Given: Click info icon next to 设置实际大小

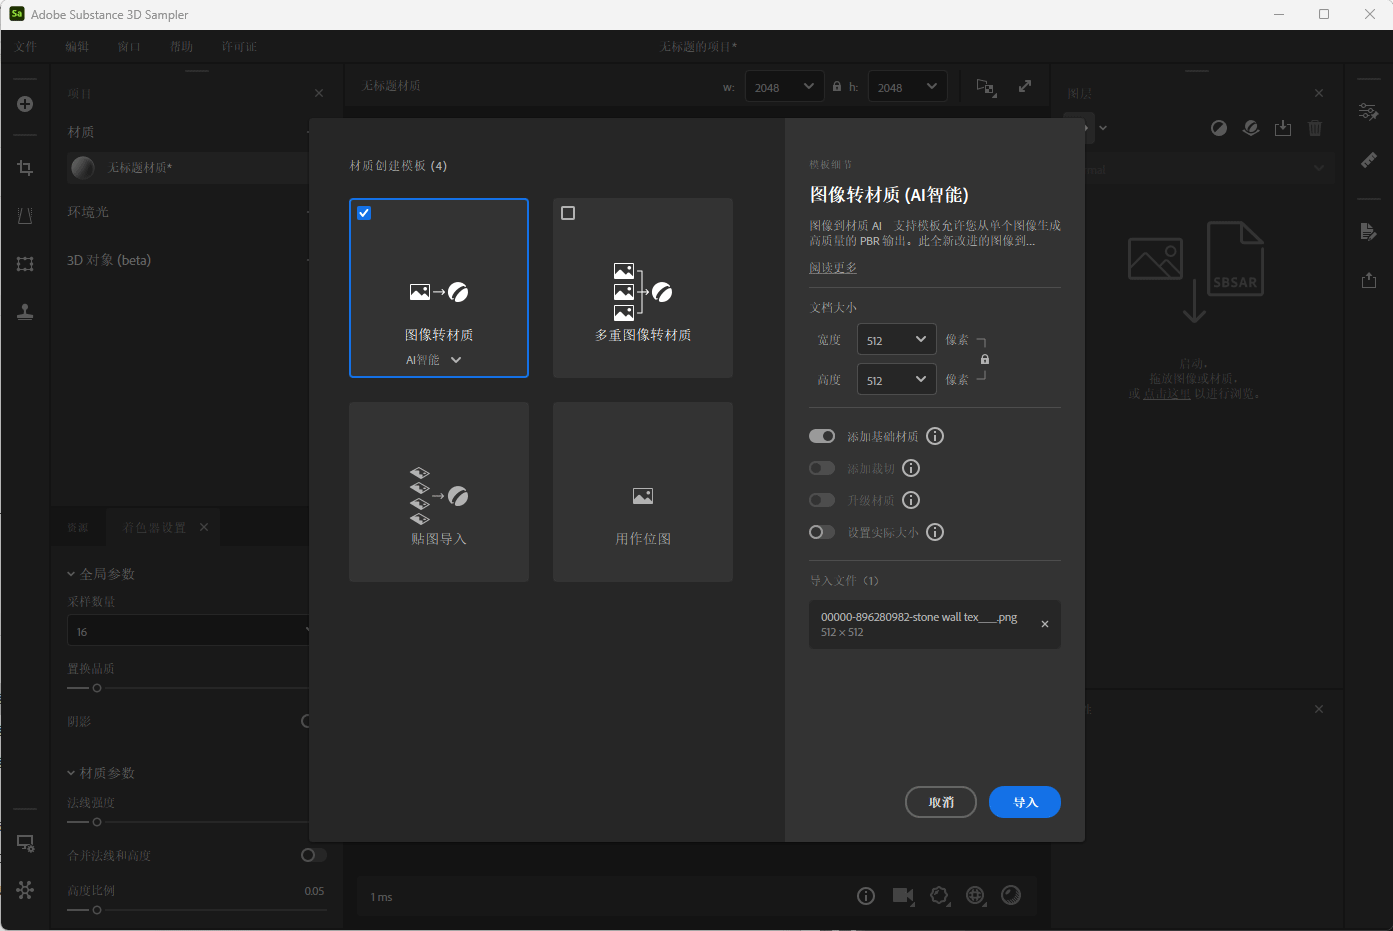Looking at the screenshot, I should coord(935,532).
